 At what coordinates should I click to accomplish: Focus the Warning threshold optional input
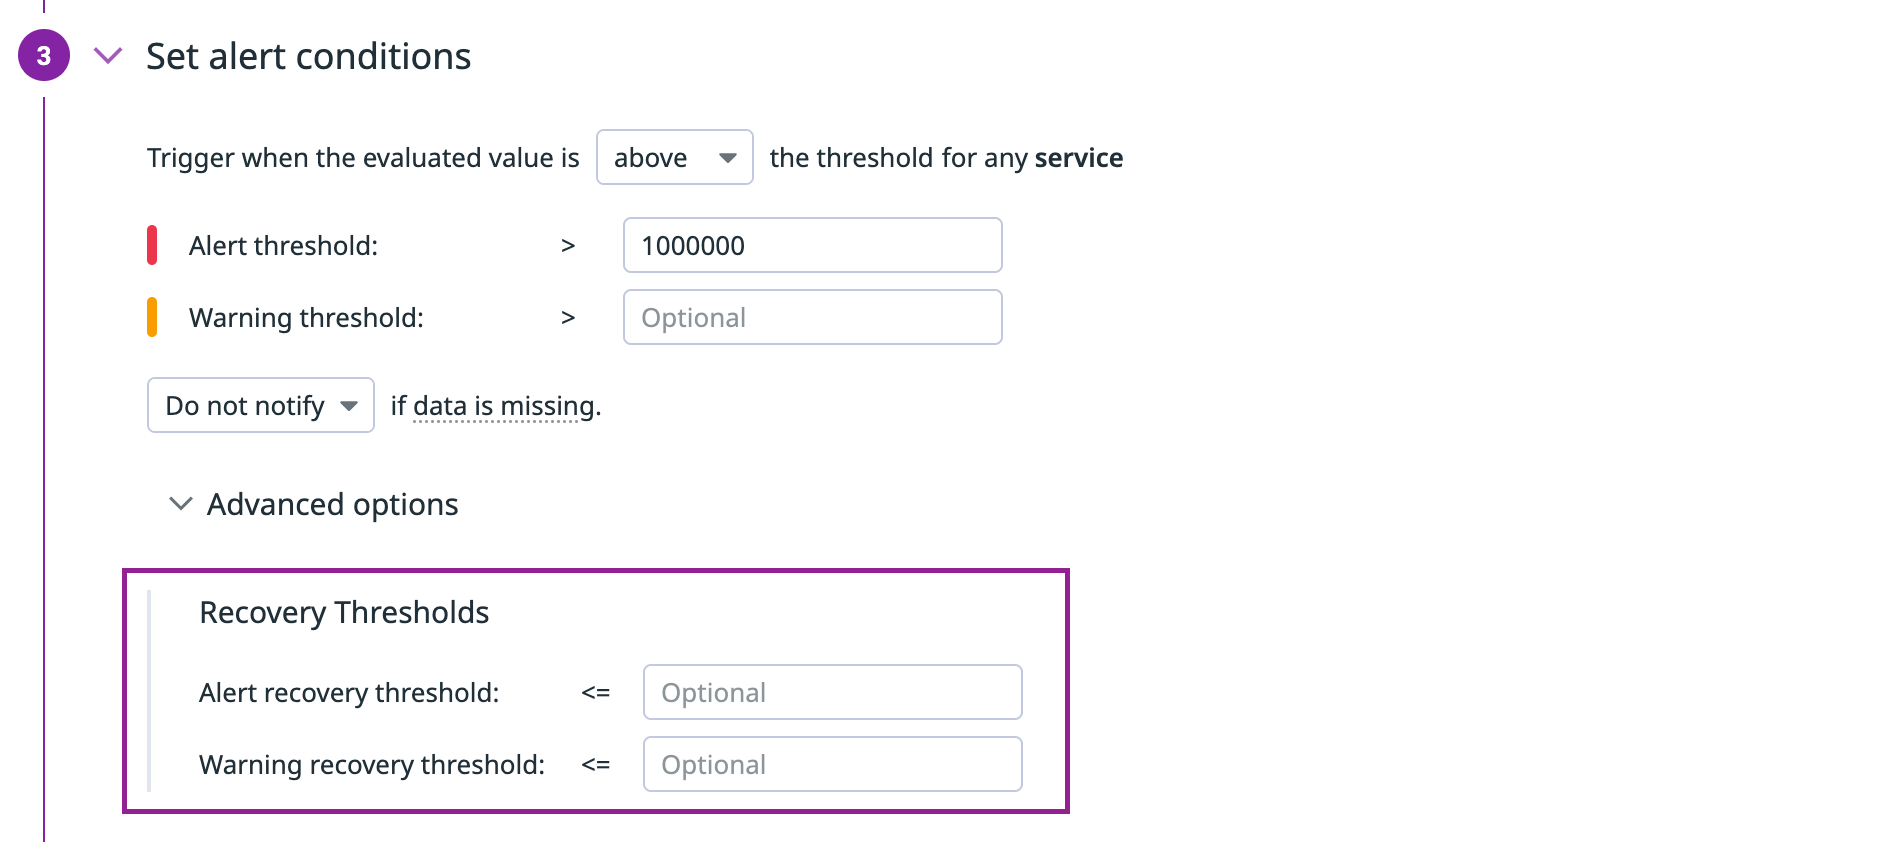(x=812, y=318)
